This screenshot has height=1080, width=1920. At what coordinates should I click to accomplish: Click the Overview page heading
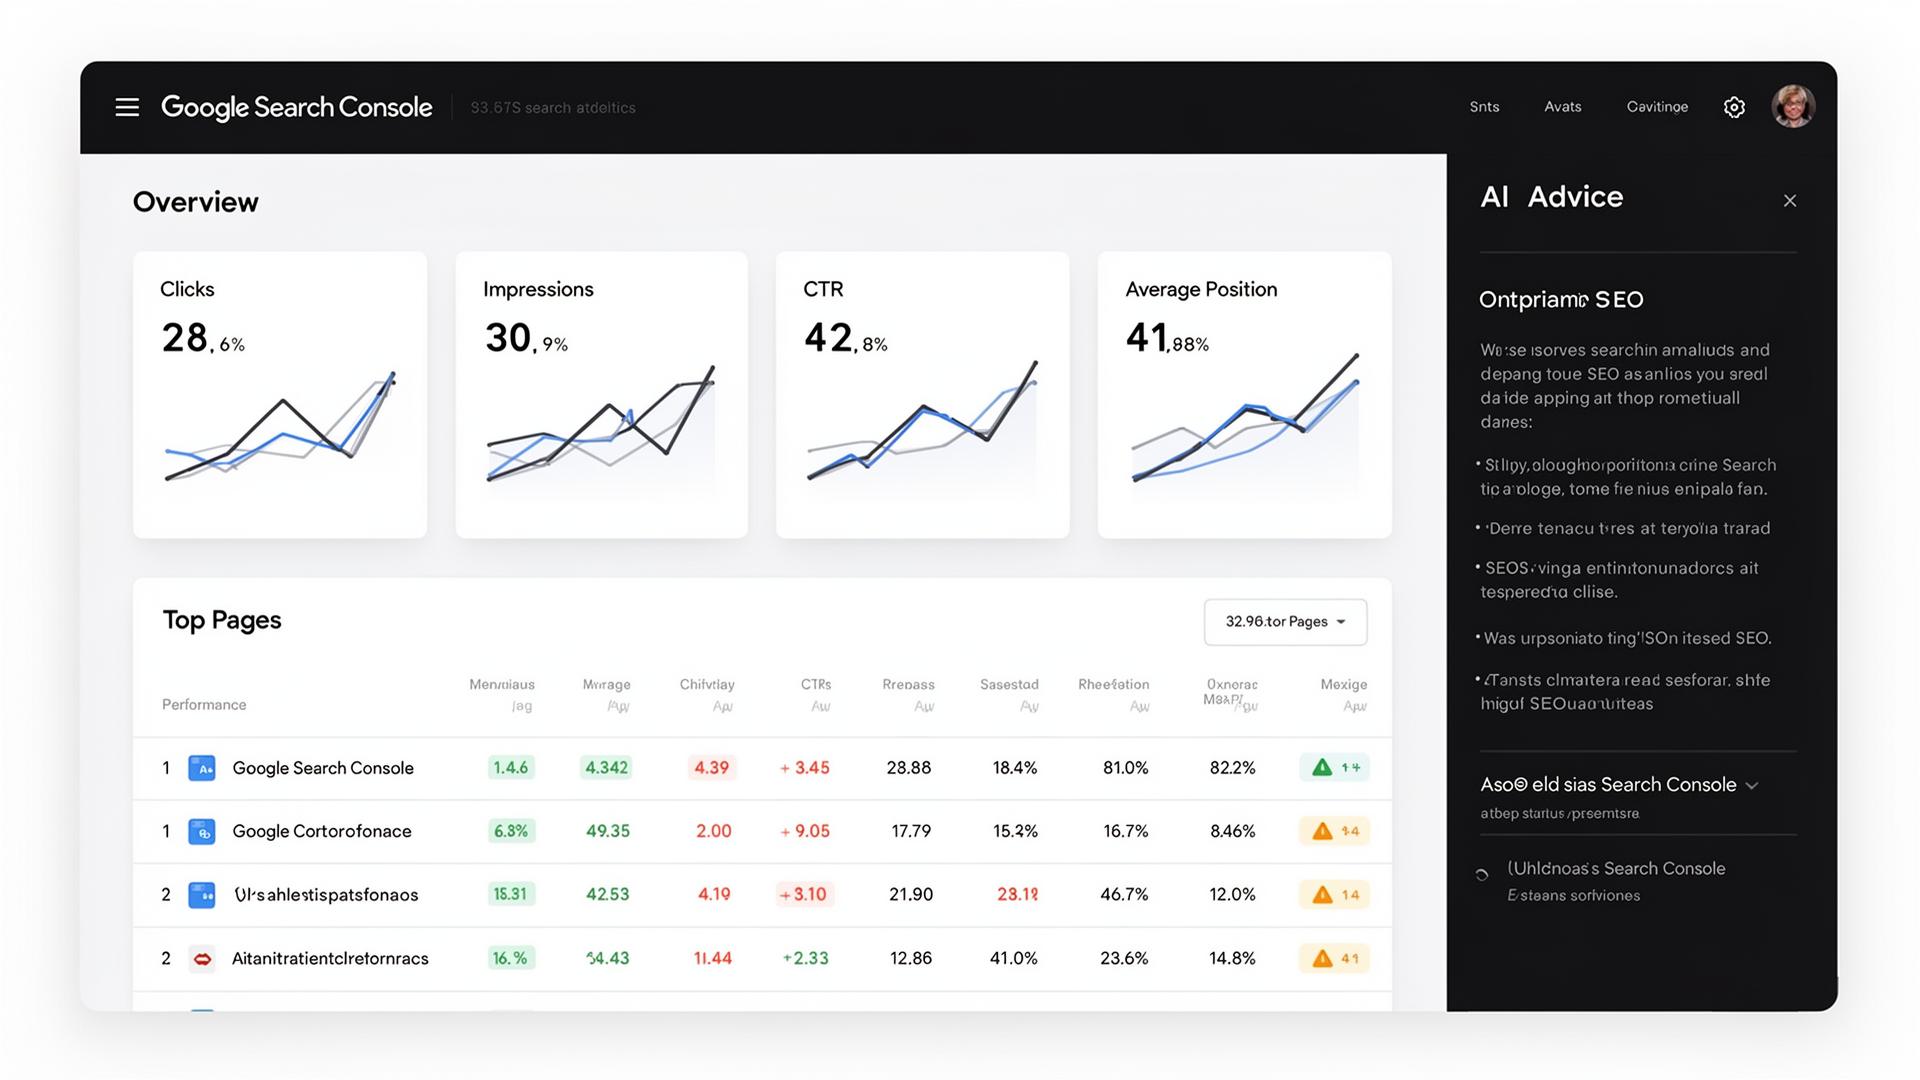pyautogui.click(x=195, y=202)
